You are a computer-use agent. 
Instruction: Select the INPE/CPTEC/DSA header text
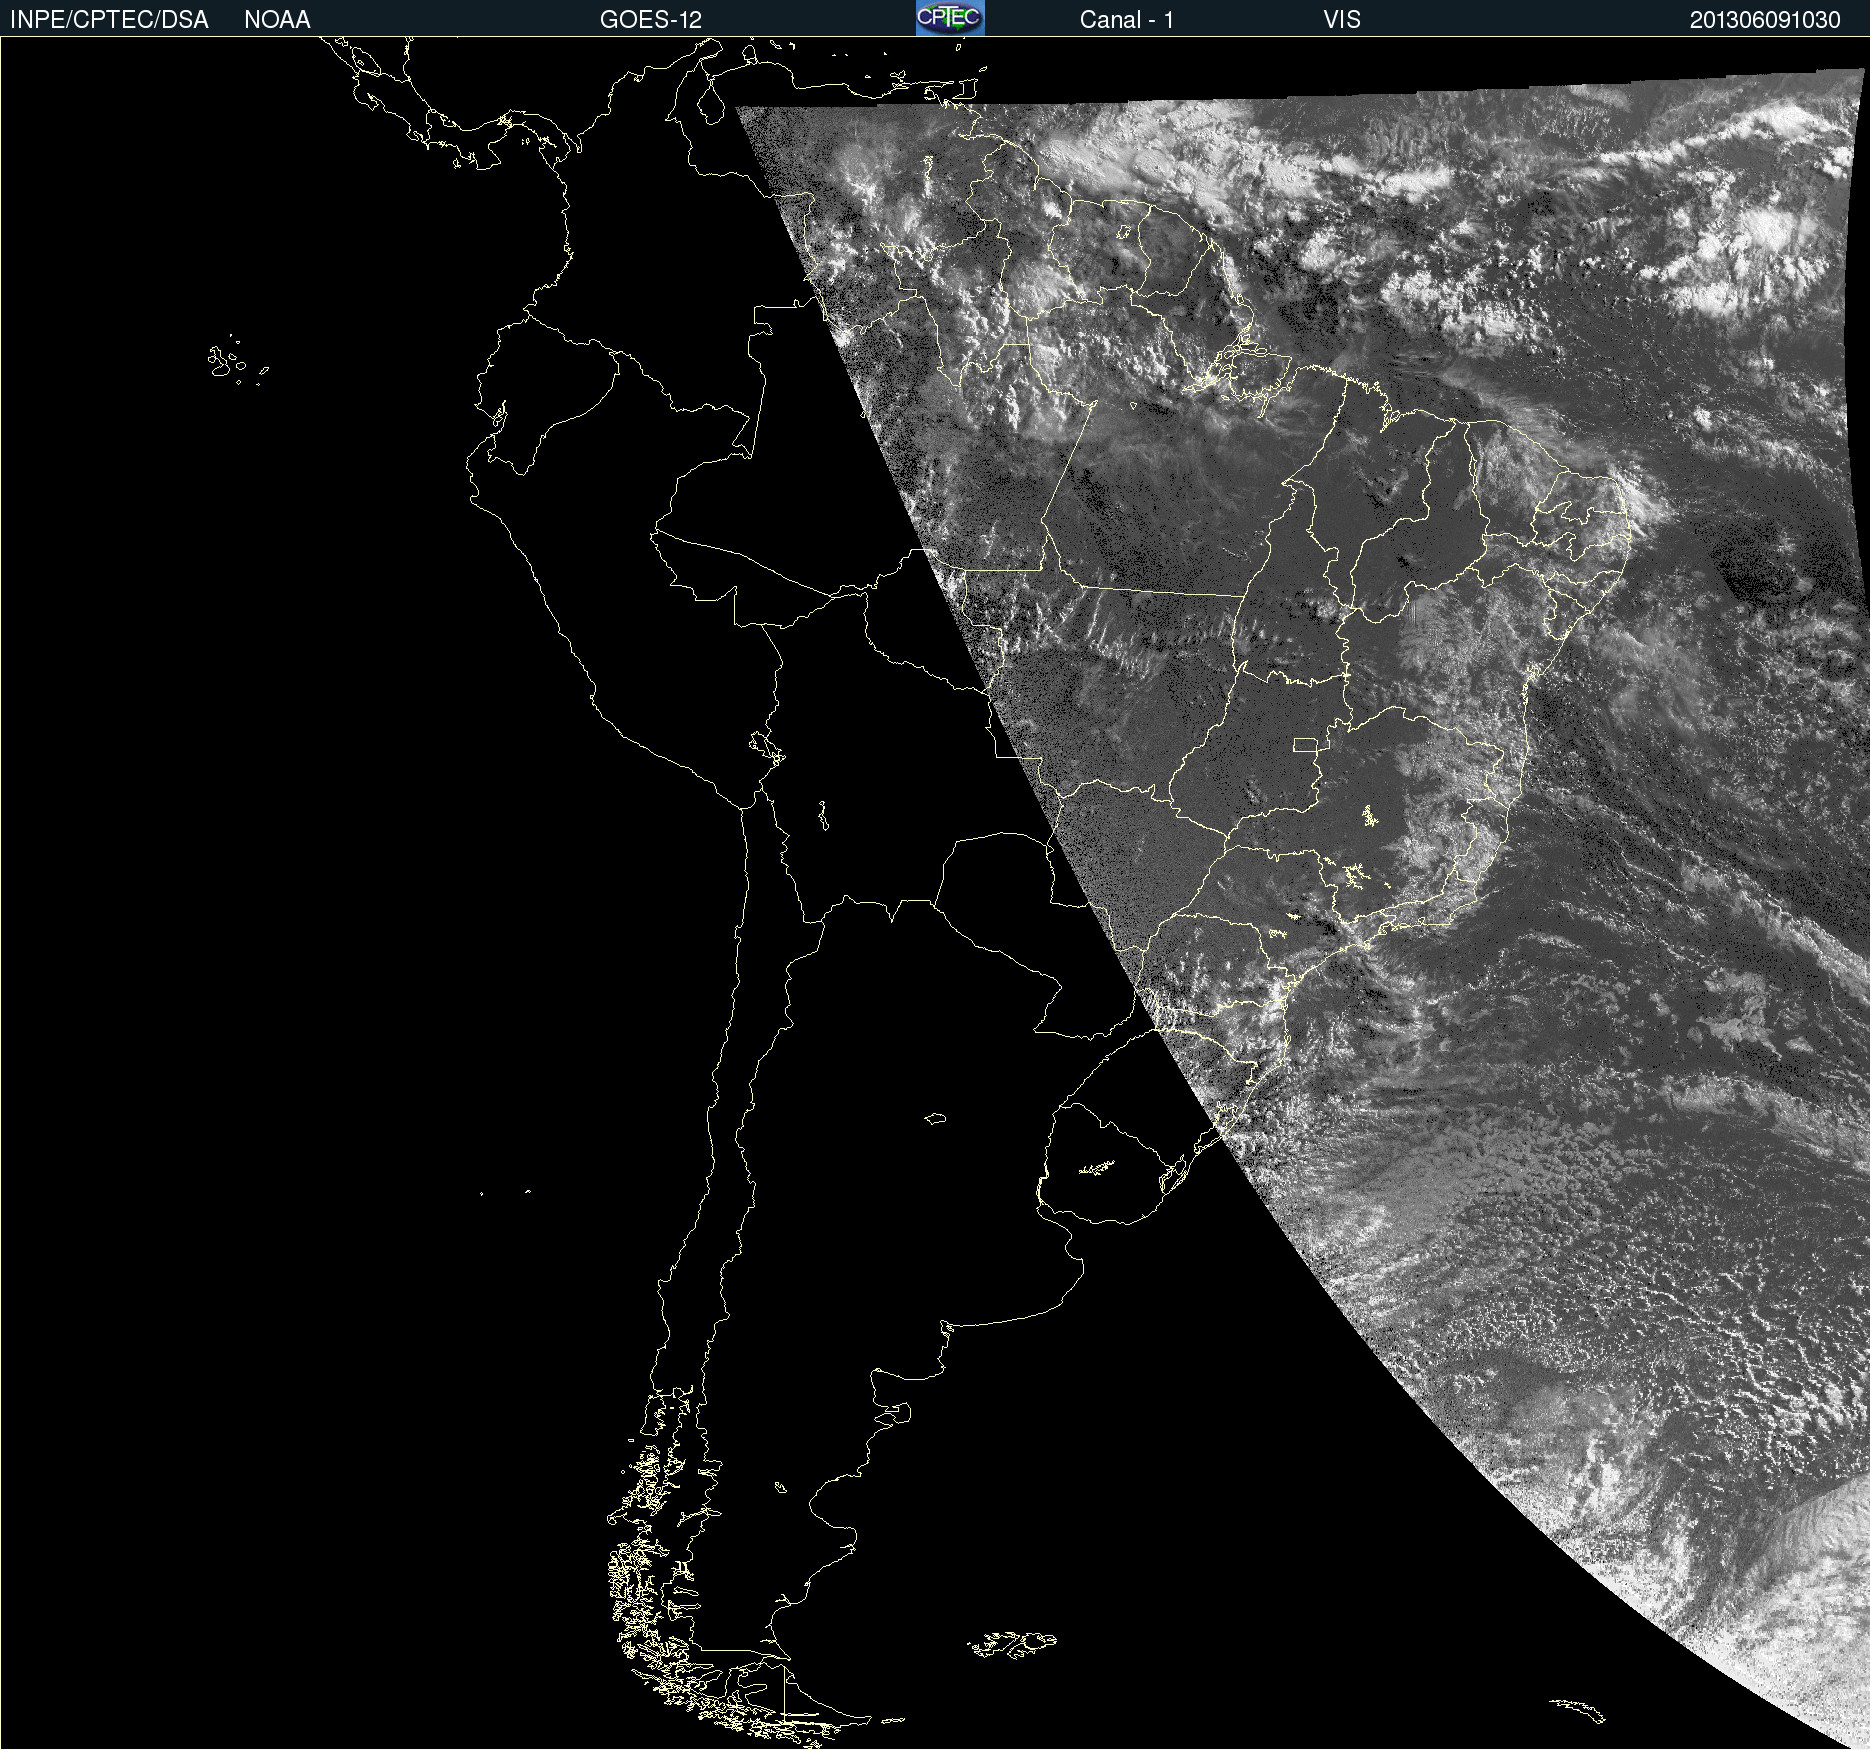tap(109, 20)
